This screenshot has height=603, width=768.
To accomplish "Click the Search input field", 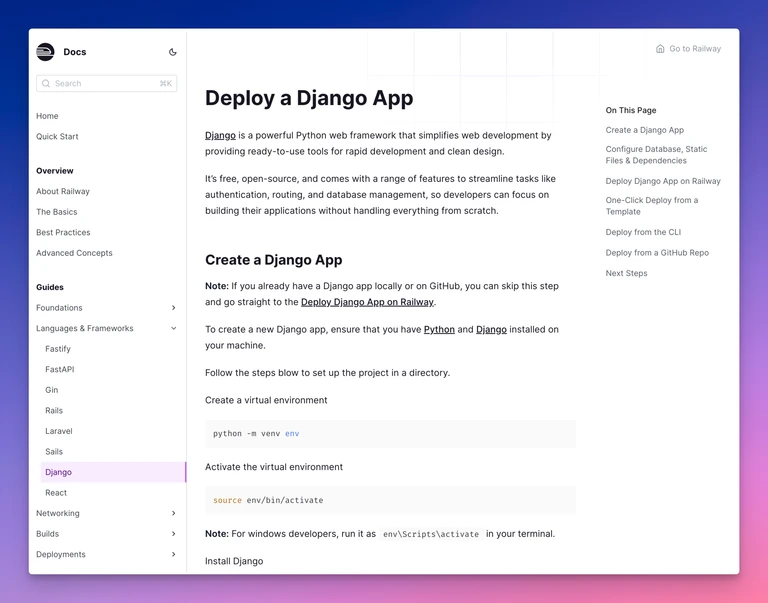I will point(106,83).
